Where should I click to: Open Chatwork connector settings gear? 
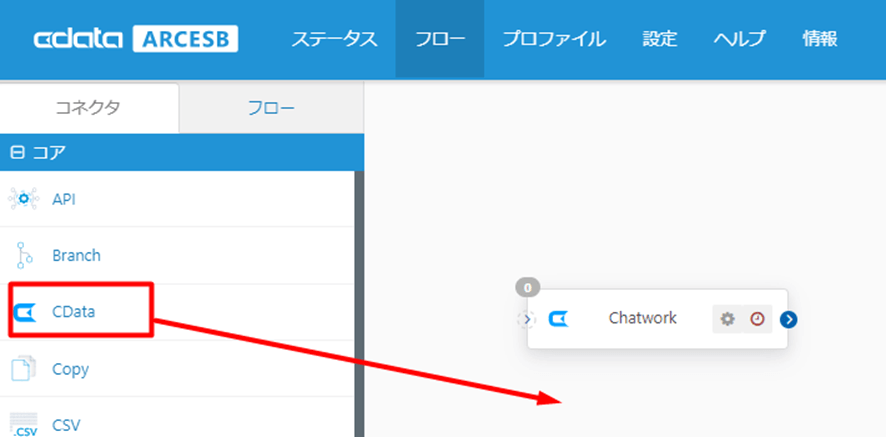point(727,319)
